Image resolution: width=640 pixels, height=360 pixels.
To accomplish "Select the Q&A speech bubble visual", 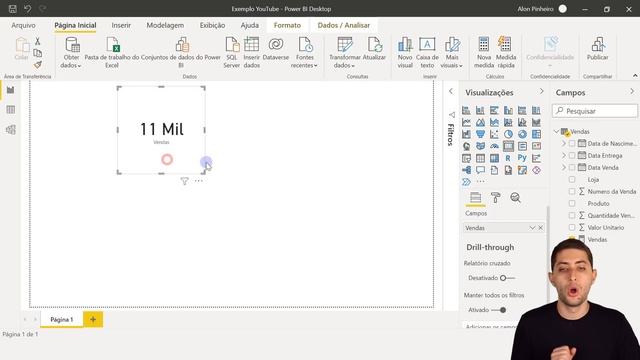I will (x=480, y=170).
